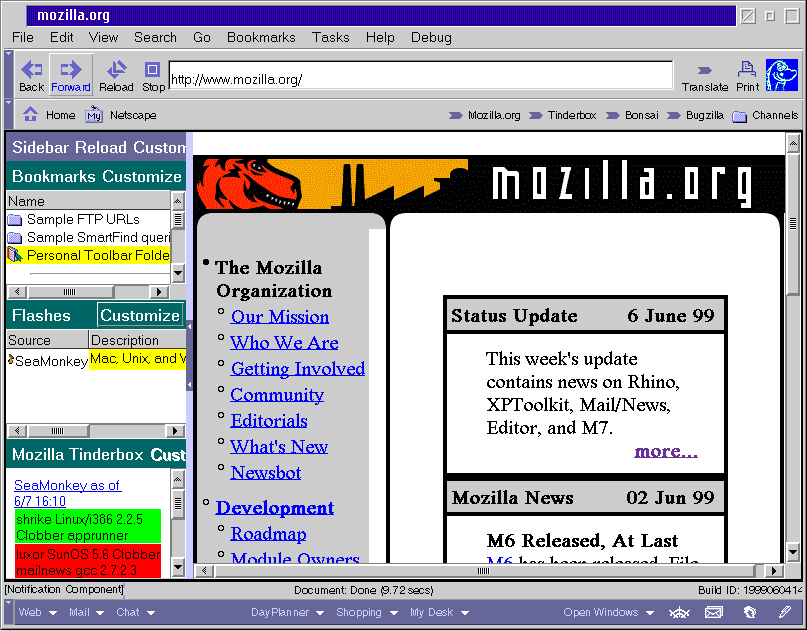The width and height of the screenshot is (807, 630).
Task: Follow the Who We Are link
Action: tap(284, 342)
